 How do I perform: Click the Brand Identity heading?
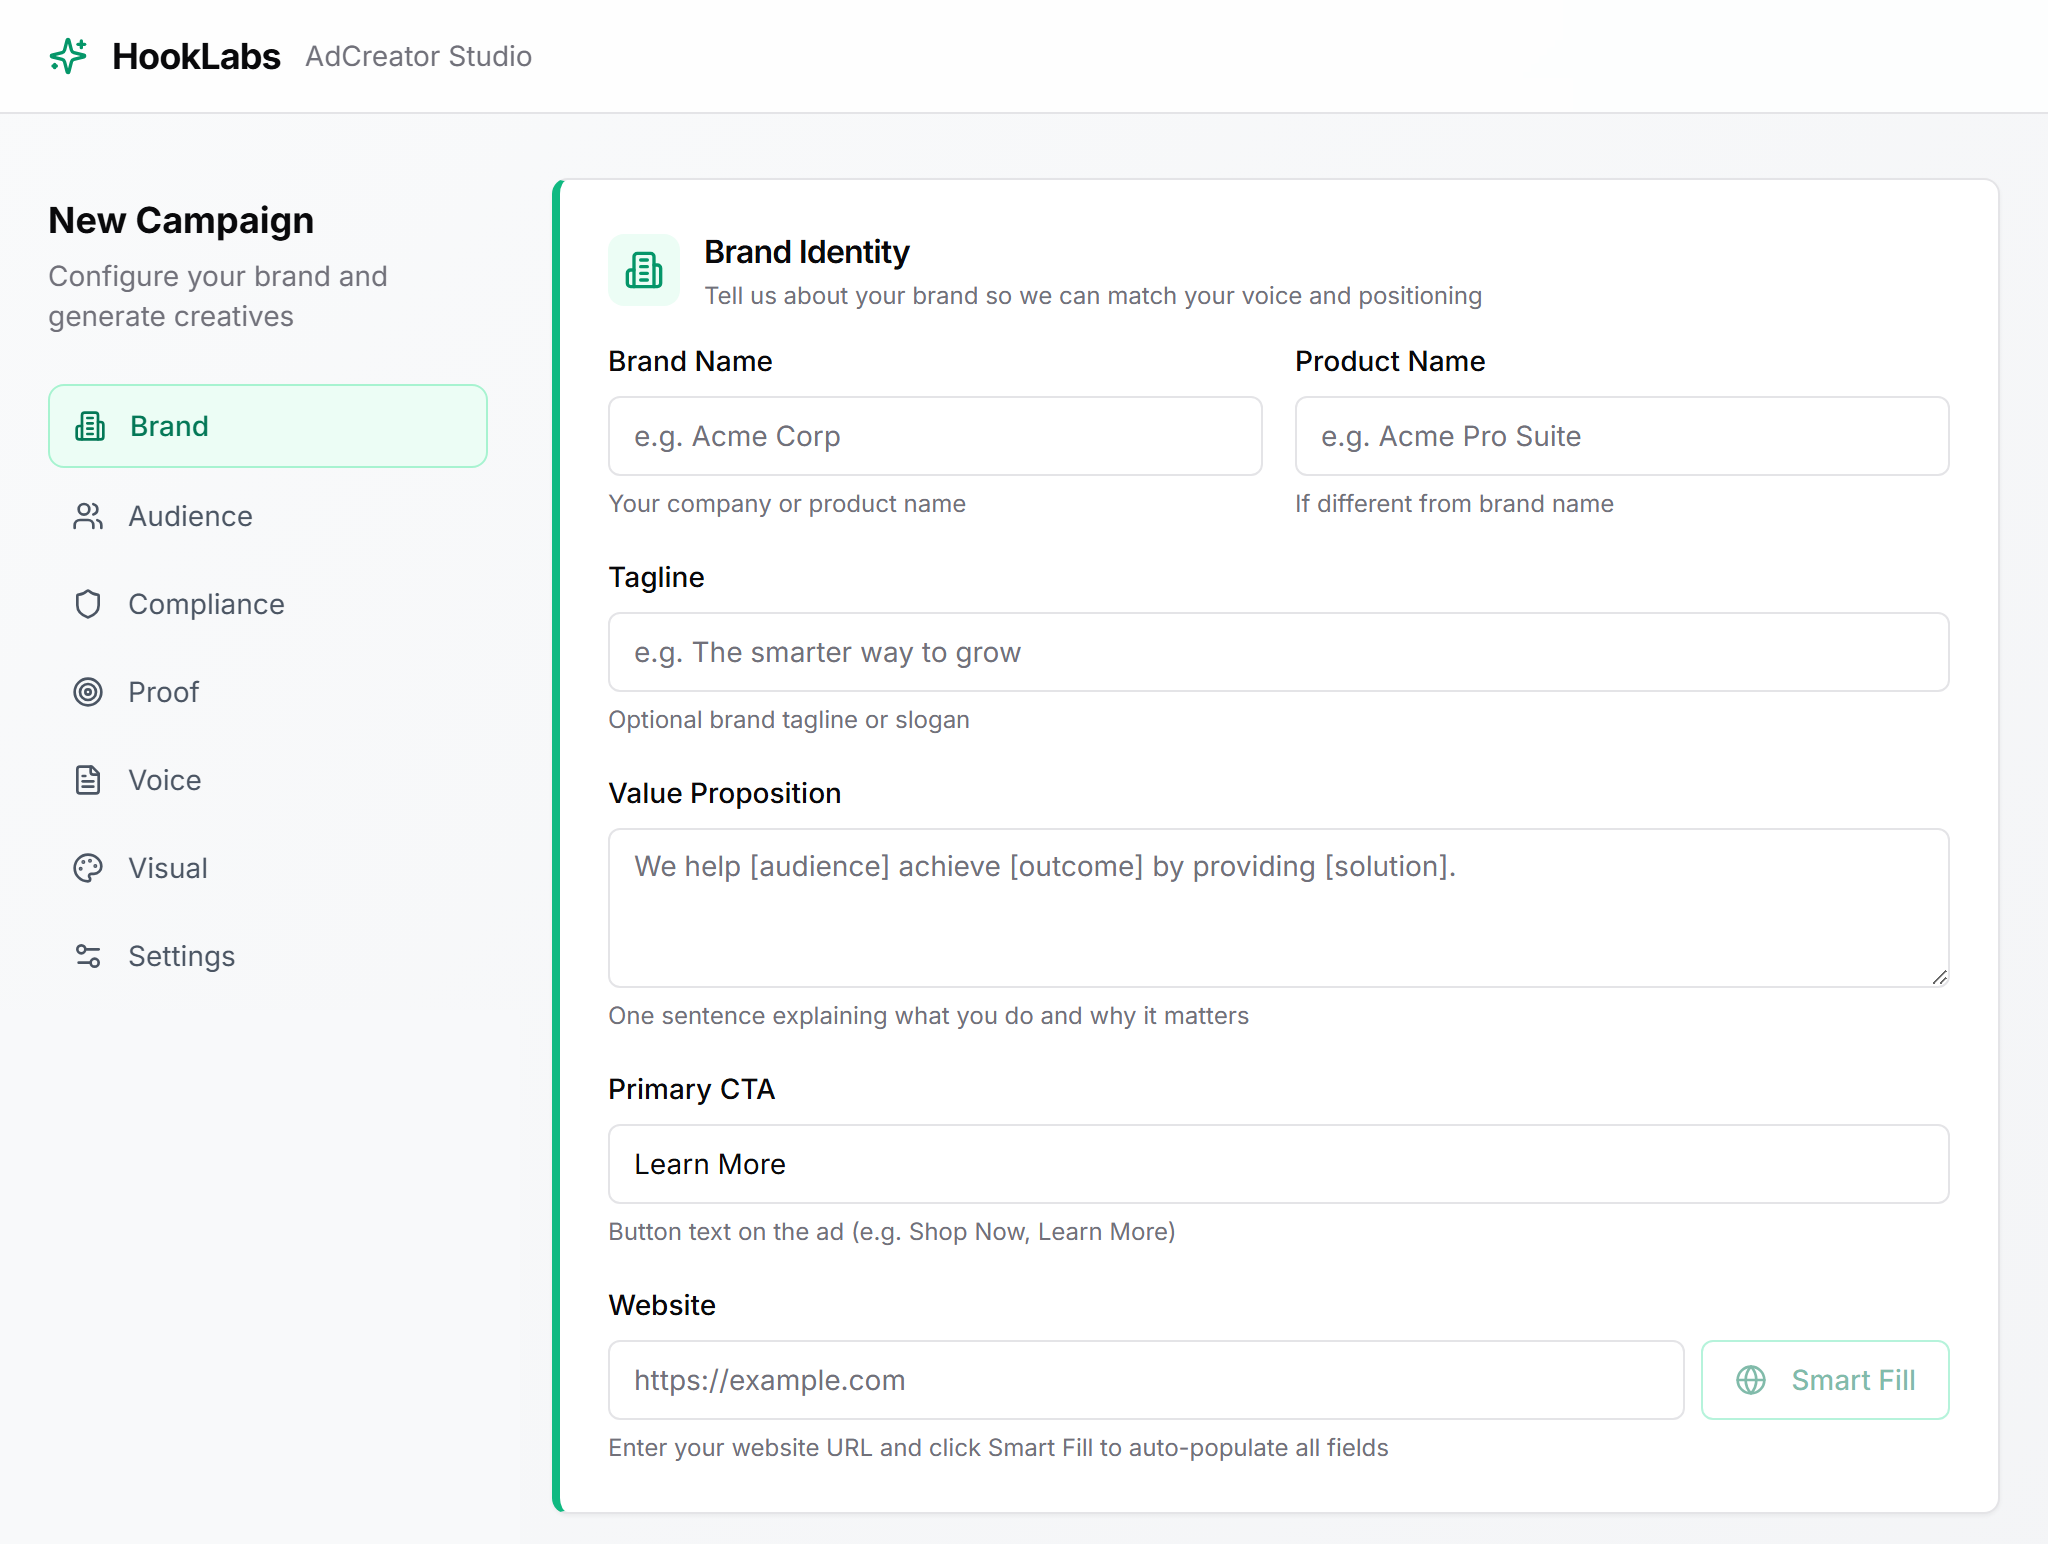pos(806,252)
